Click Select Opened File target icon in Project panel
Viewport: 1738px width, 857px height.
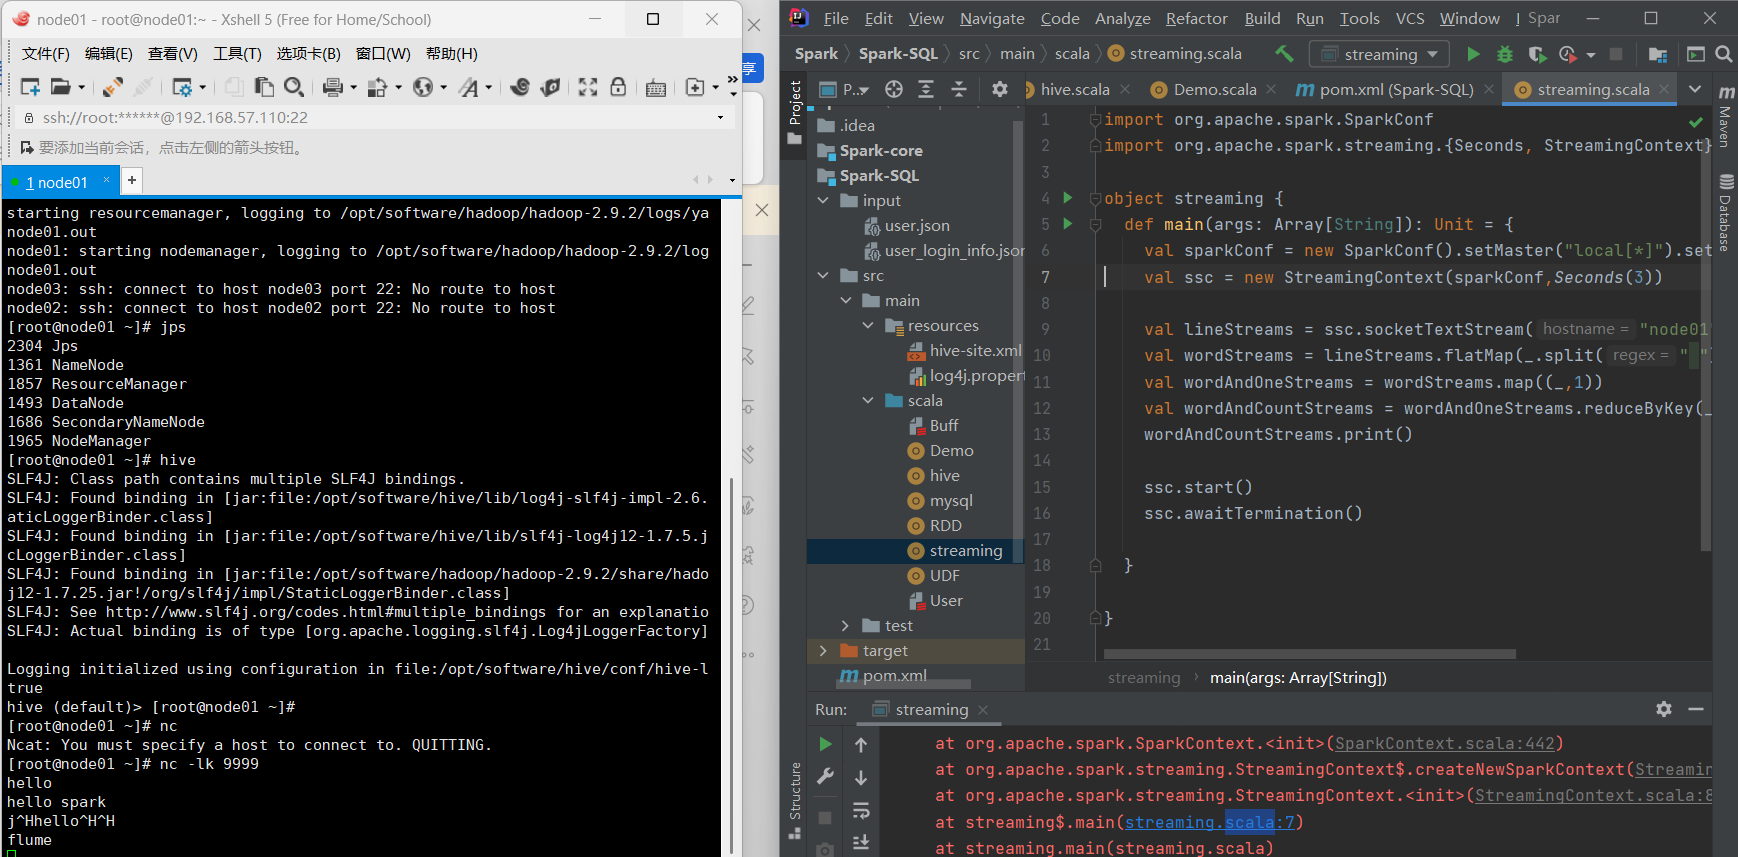[894, 89]
